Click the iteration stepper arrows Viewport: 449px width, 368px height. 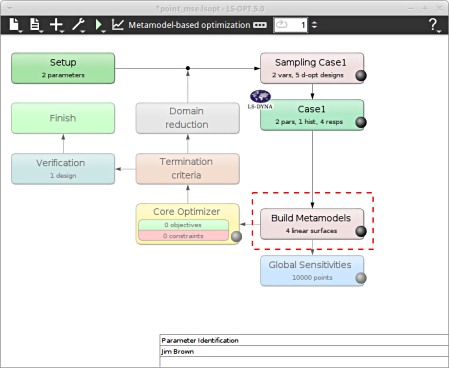(x=314, y=25)
